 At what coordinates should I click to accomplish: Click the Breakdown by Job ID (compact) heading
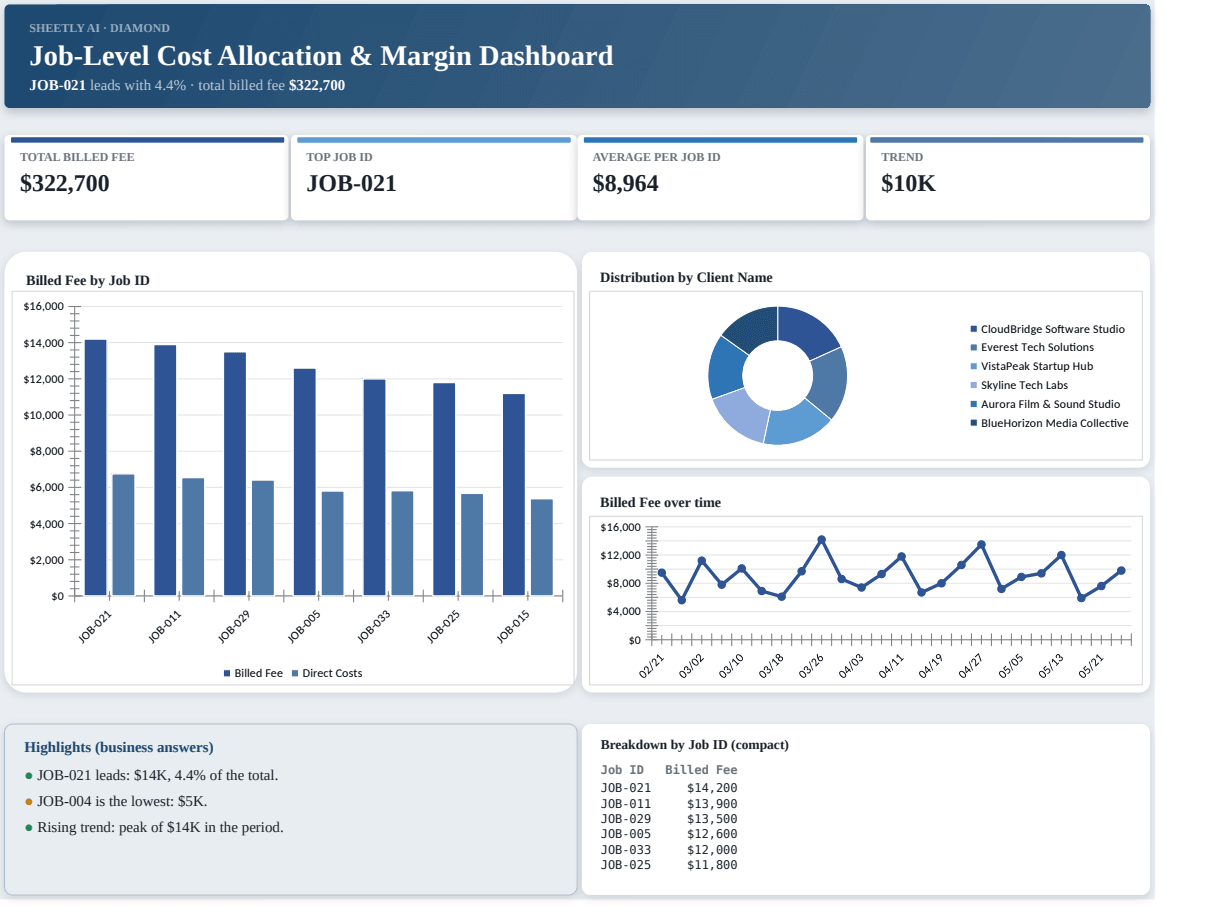[694, 745]
